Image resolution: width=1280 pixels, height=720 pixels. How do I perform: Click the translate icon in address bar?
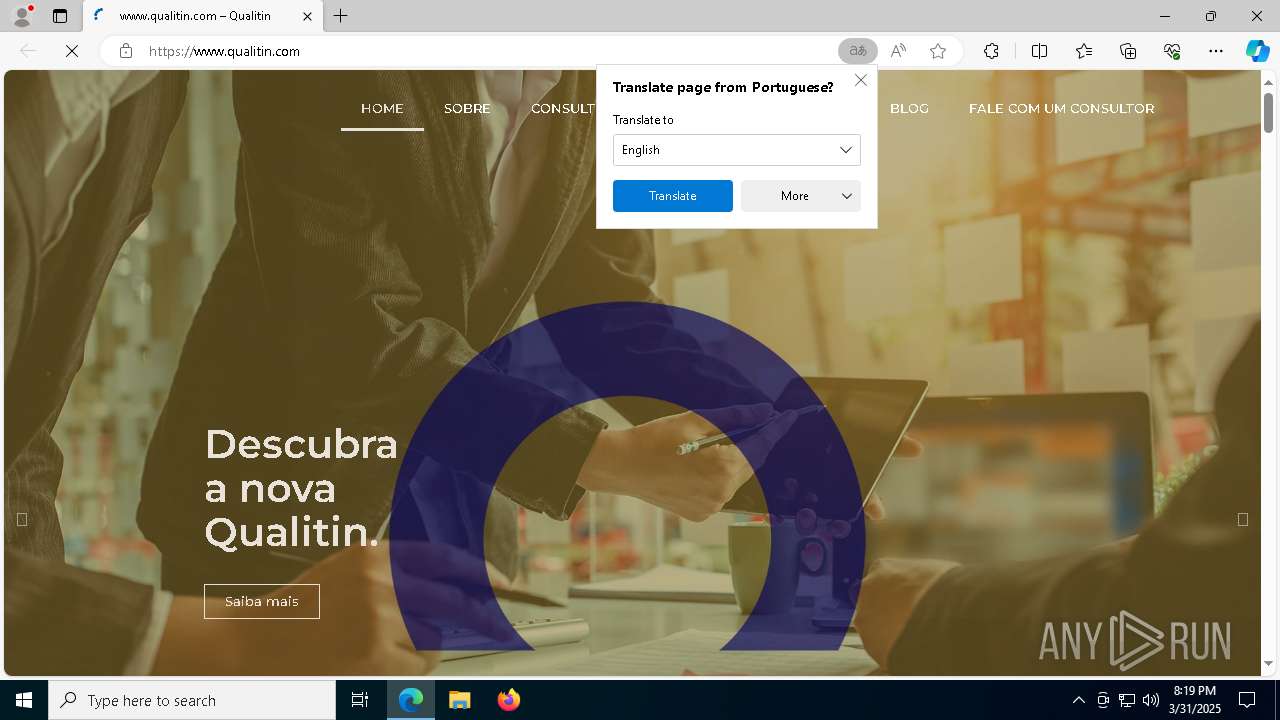[x=857, y=51]
